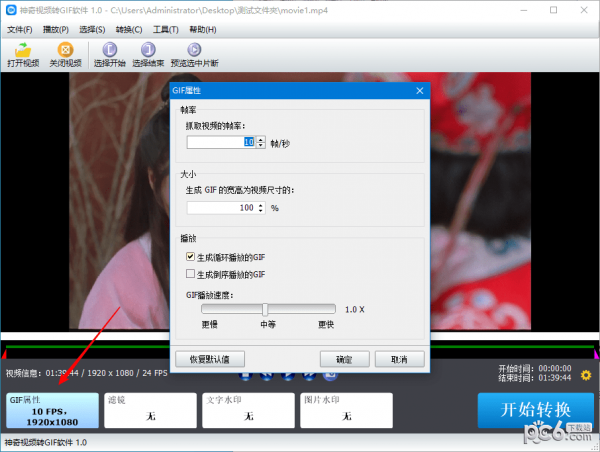Image resolution: width=600 pixels, height=452 pixels.
Task: Click the app logo in title bar
Action: tap(10, 10)
